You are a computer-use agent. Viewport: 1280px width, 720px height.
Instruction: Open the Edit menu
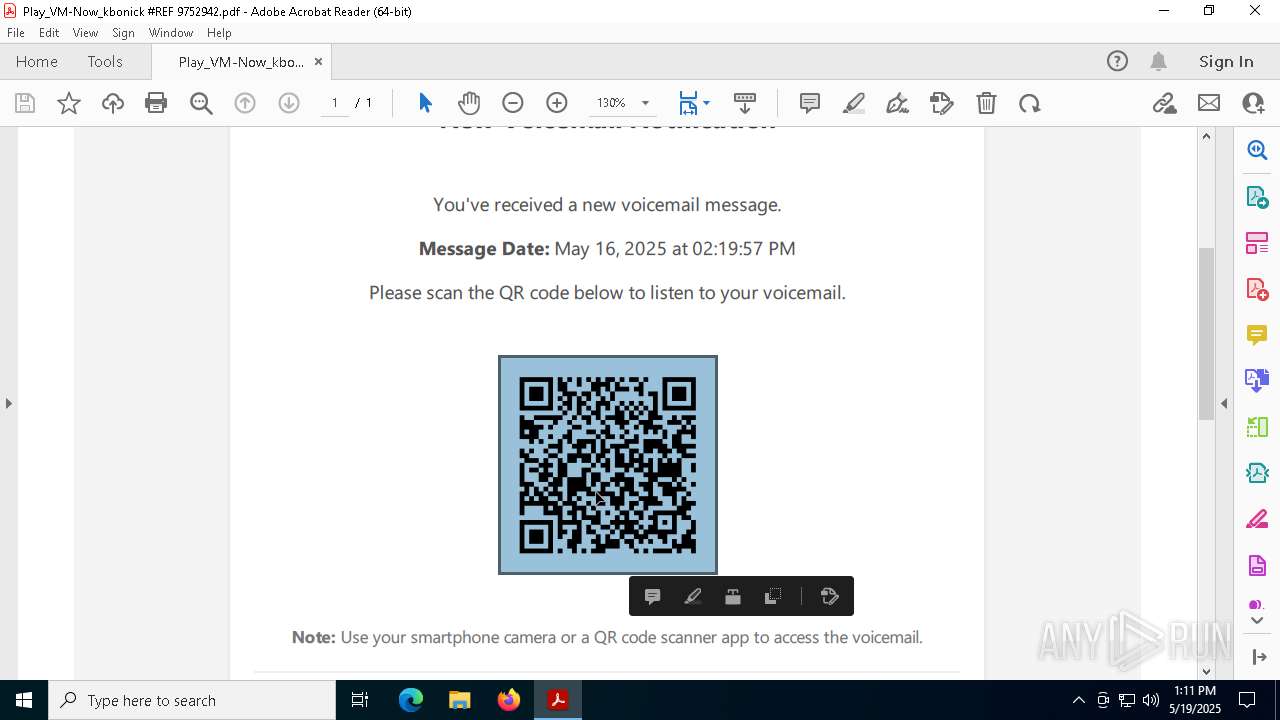click(x=49, y=33)
